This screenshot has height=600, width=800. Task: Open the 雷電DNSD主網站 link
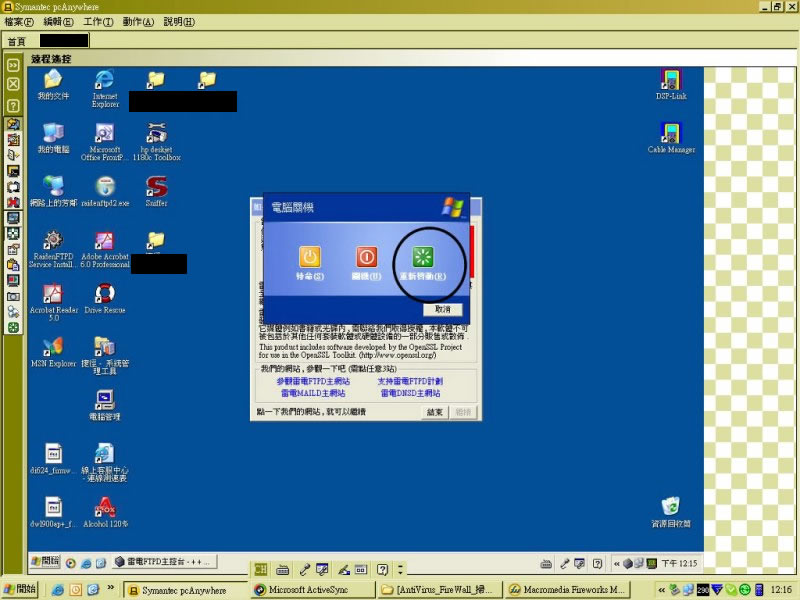(x=410, y=393)
